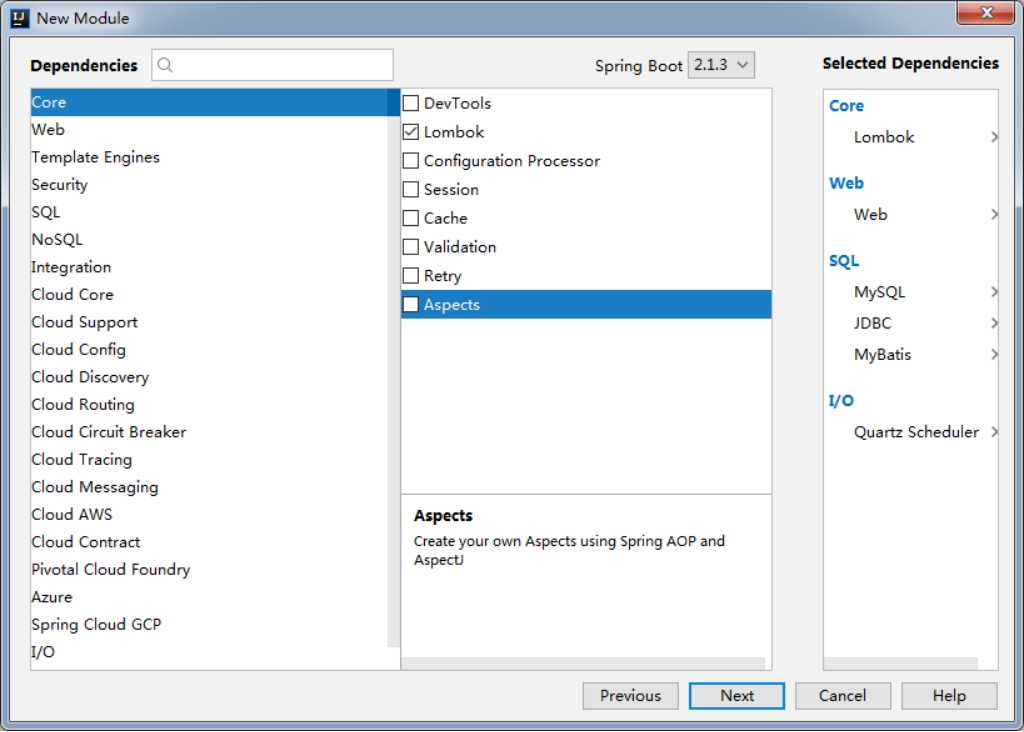This screenshot has width=1024, height=732.
Task: Proceed with the Next button
Action: [737, 695]
